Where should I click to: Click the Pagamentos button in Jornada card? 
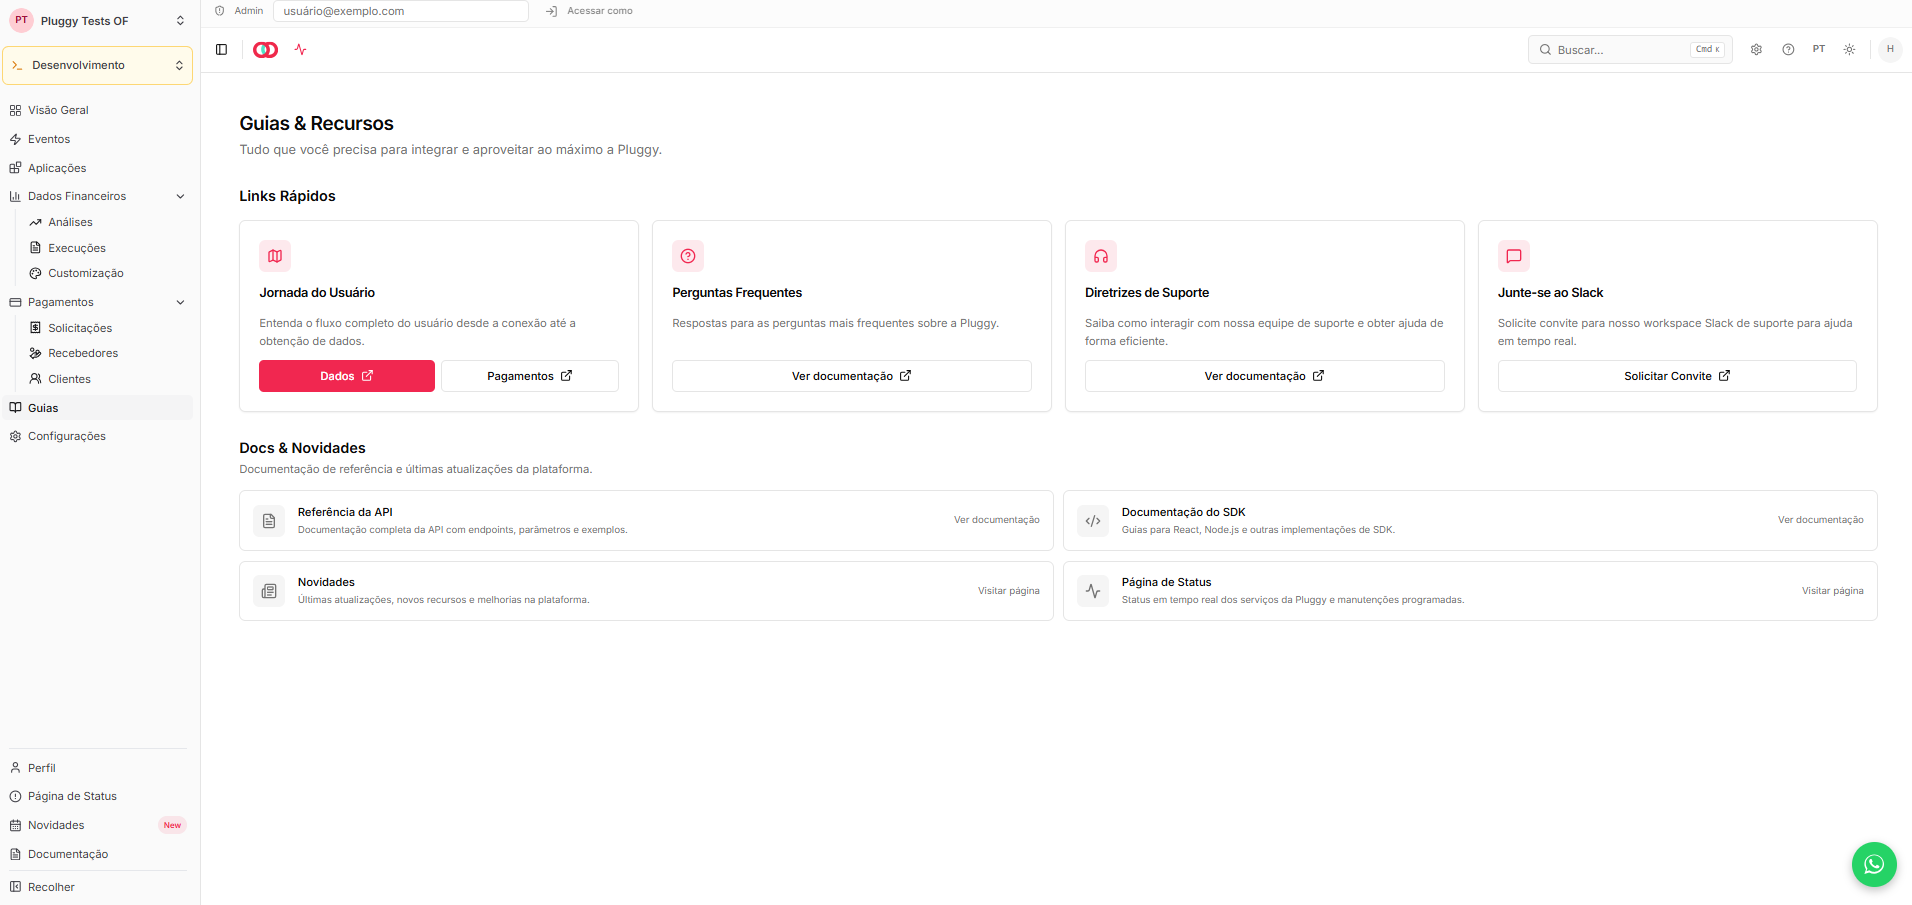point(530,376)
